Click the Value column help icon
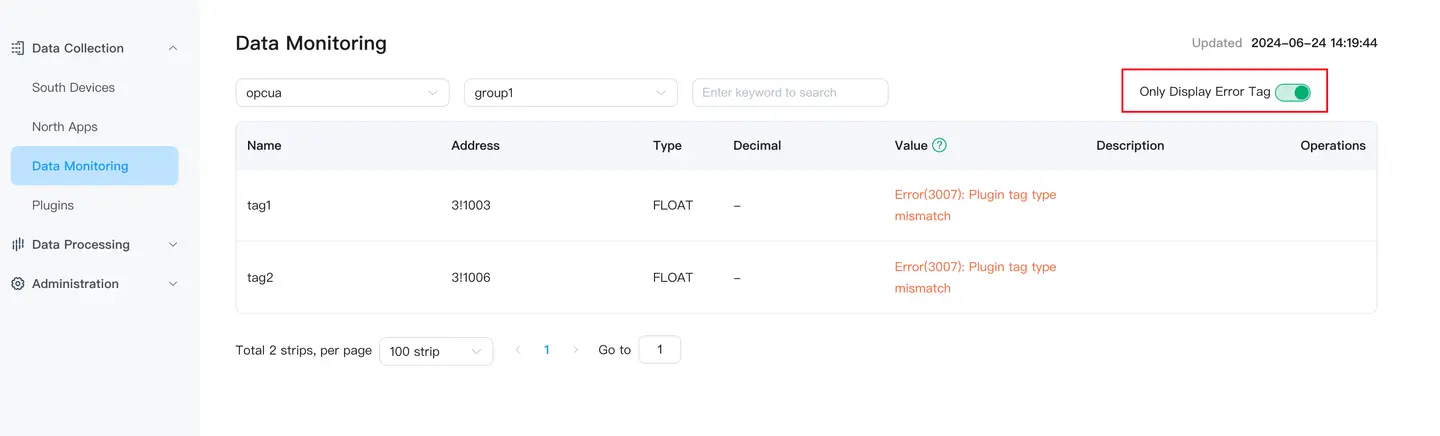The height and width of the screenshot is (436, 1440). click(x=939, y=145)
